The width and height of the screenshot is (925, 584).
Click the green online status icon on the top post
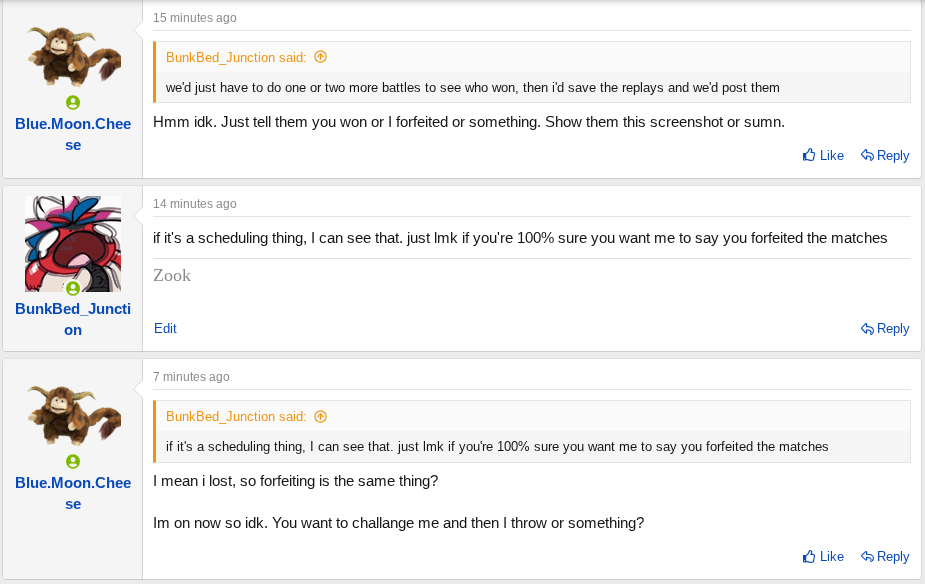click(73, 102)
